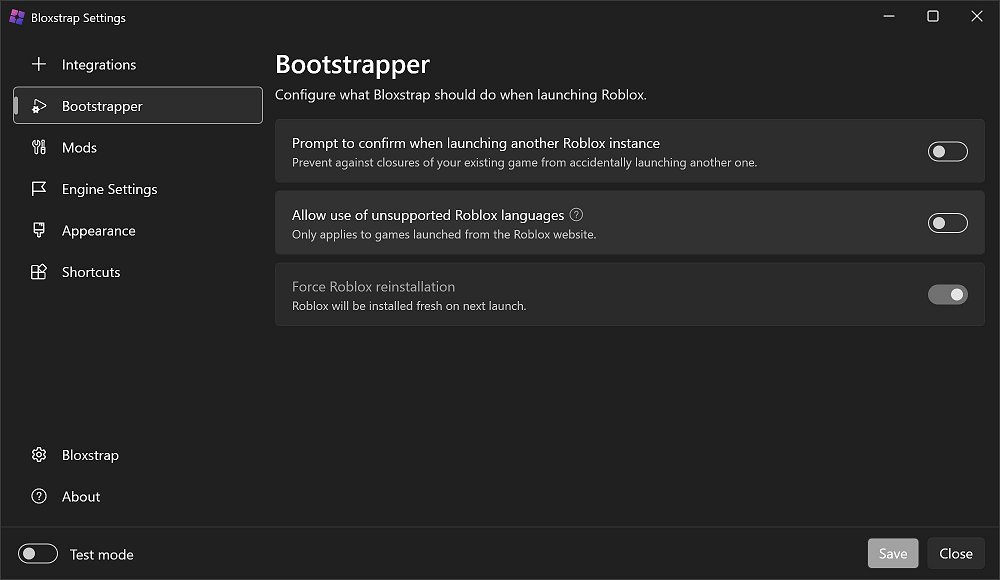Toggle unsupported Roblox languages switch
The height and width of the screenshot is (580, 1000).
click(x=947, y=223)
